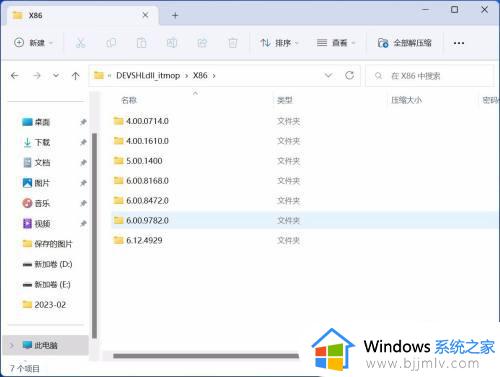Sort by Type (类型) column header

coord(284,100)
